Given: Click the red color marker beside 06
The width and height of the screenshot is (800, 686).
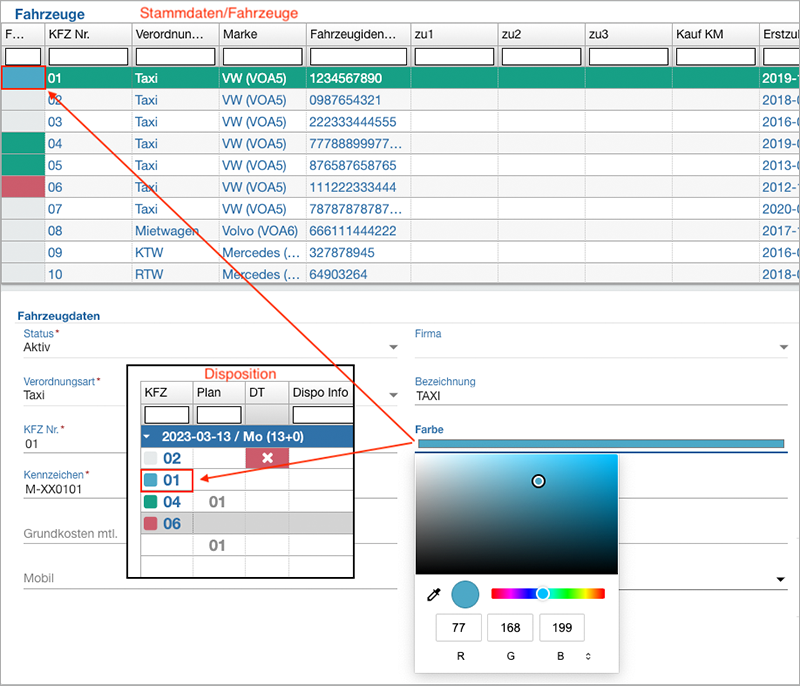Looking at the screenshot, I should click(x=151, y=524).
